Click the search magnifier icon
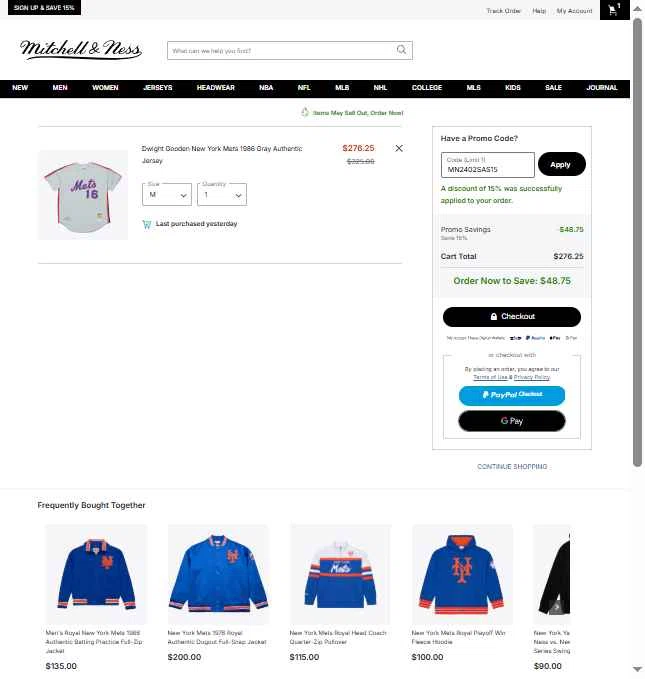The height and width of the screenshot is (679, 645). pos(402,50)
